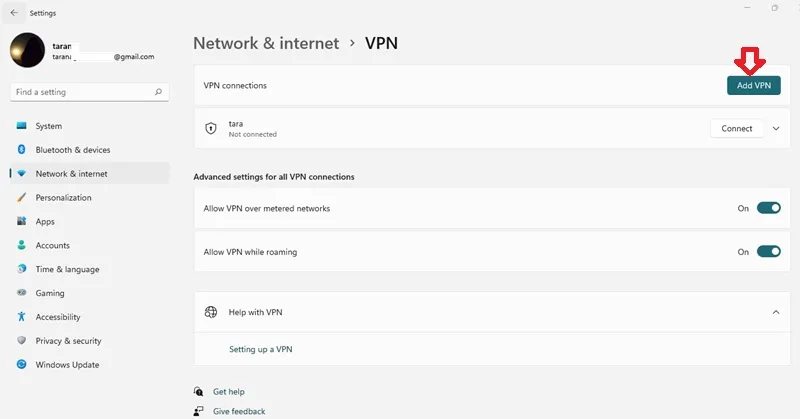Open the Setting up a VPN link
This screenshot has width=800, height=419.
click(261, 349)
